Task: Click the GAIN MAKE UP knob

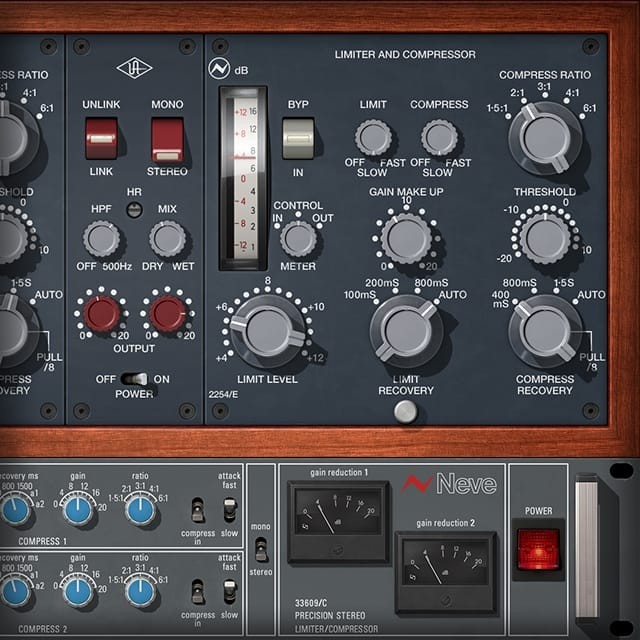Action: point(407,238)
